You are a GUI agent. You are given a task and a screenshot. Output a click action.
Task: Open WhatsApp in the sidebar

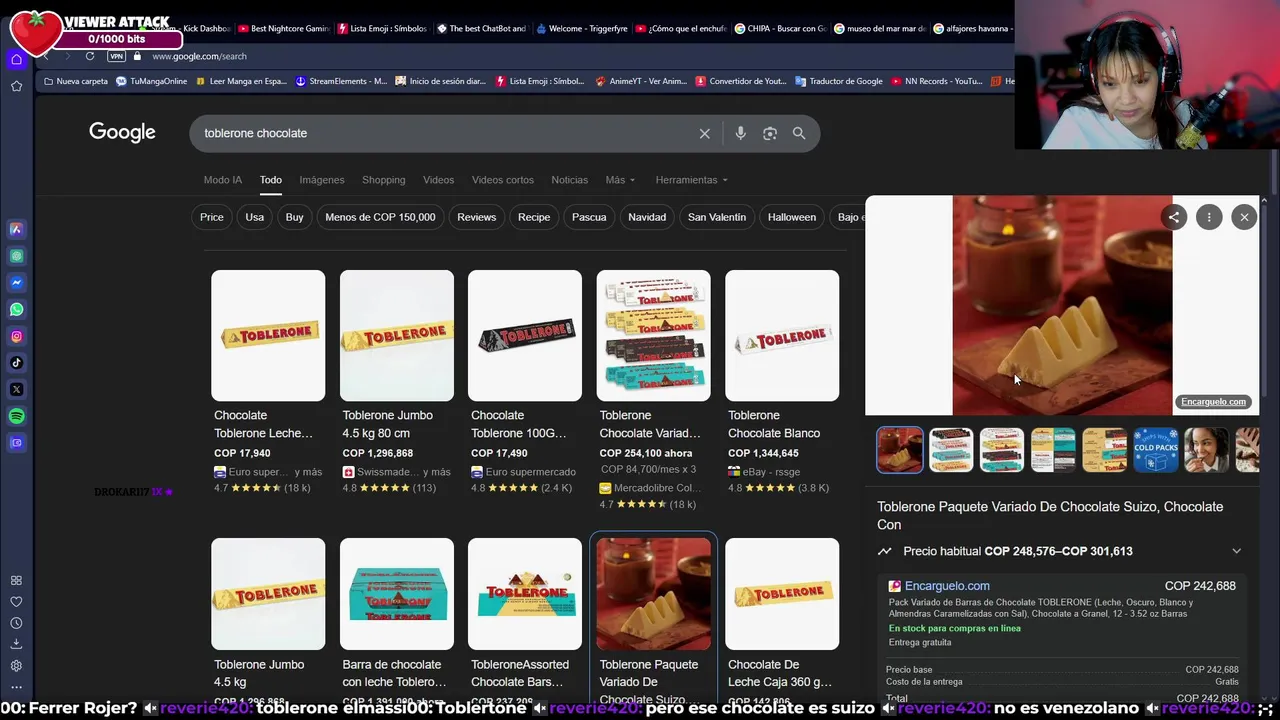(x=16, y=309)
